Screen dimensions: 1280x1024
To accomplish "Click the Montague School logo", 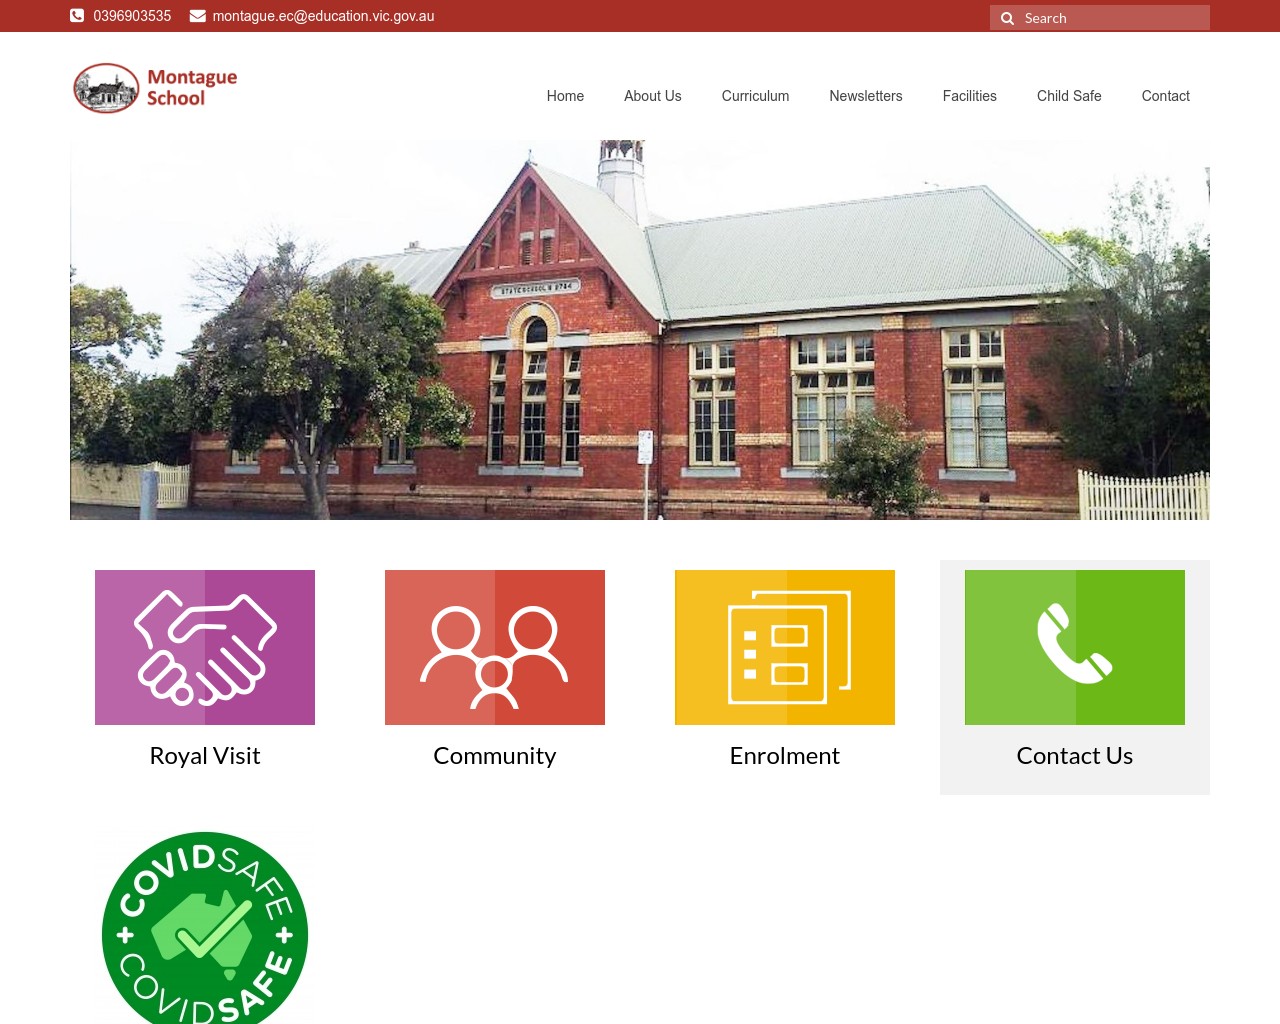I will pyautogui.click(x=155, y=88).
